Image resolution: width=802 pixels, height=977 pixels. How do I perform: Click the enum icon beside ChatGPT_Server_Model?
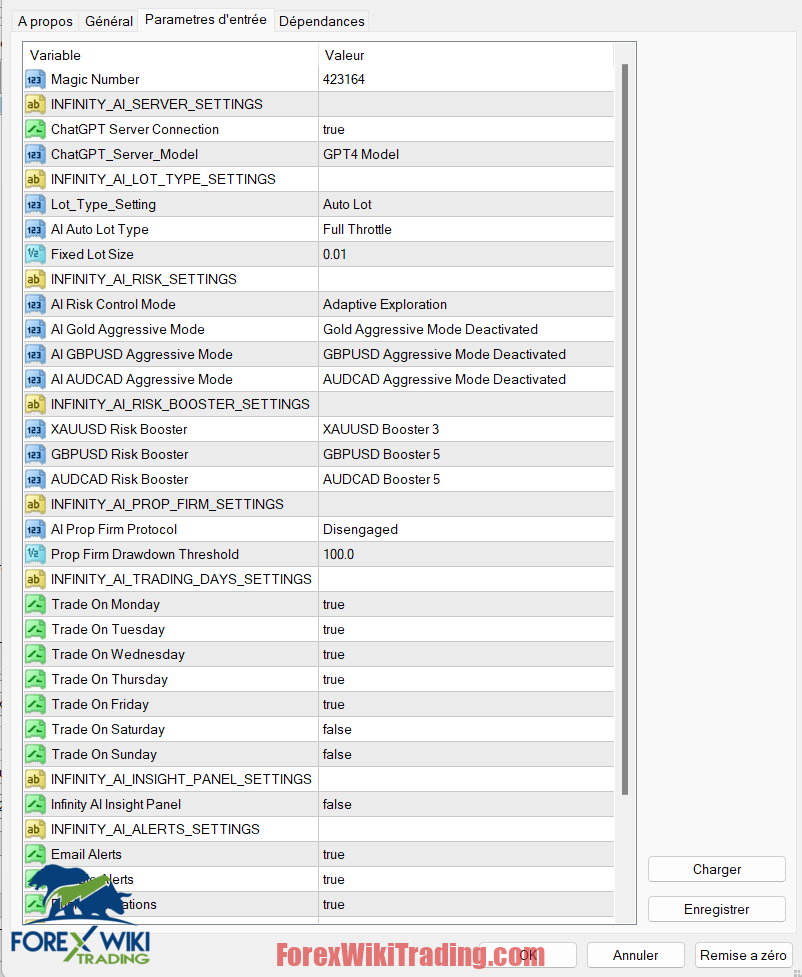(35, 155)
